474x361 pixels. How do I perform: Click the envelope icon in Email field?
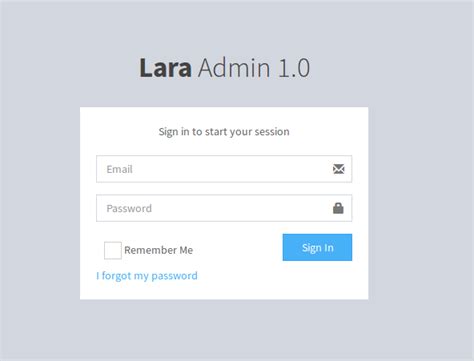click(x=339, y=169)
